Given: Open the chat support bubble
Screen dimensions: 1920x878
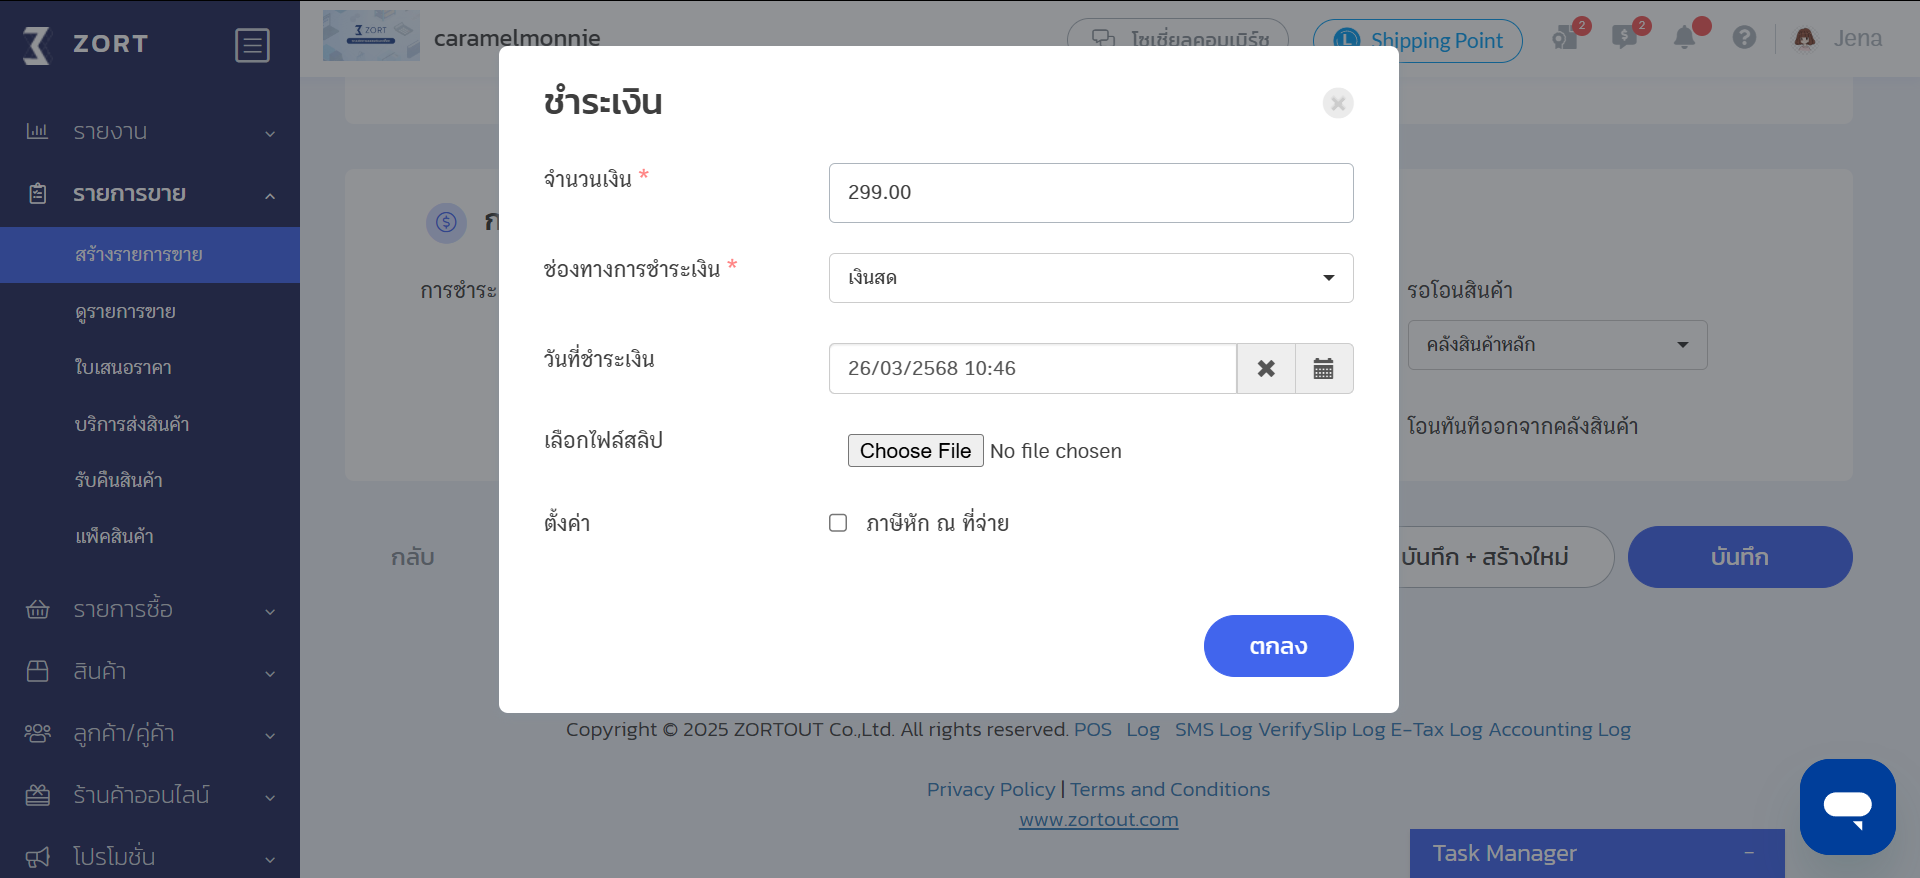Looking at the screenshot, I should click(1847, 806).
